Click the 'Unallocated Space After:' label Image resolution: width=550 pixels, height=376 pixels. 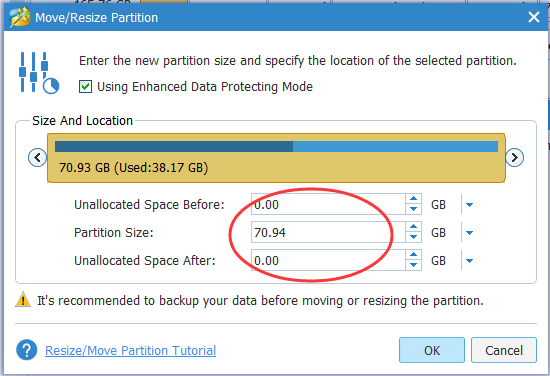pos(145,261)
